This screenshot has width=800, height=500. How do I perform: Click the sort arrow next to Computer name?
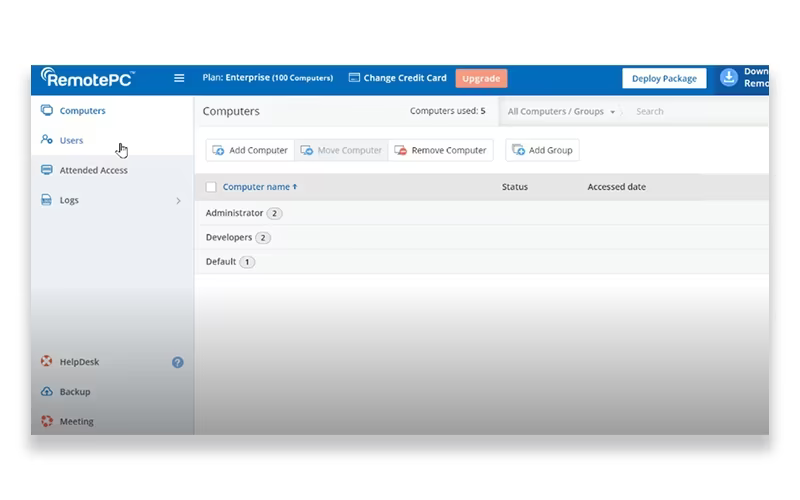295,187
